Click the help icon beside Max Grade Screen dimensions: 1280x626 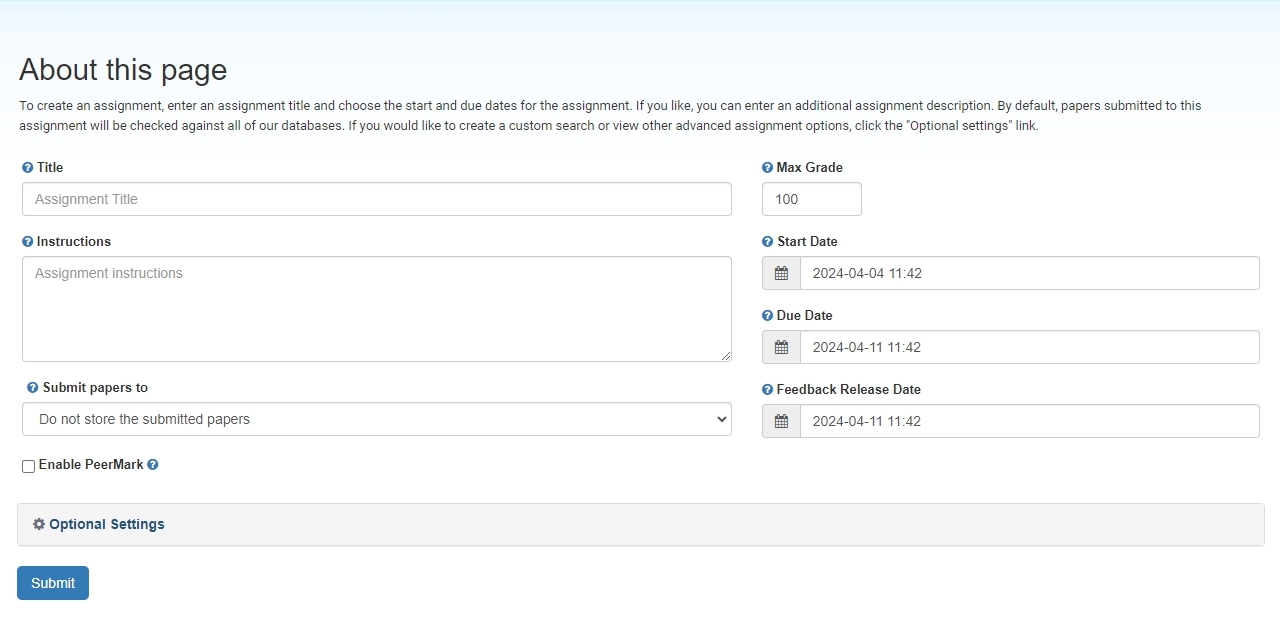(x=768, y=168)
